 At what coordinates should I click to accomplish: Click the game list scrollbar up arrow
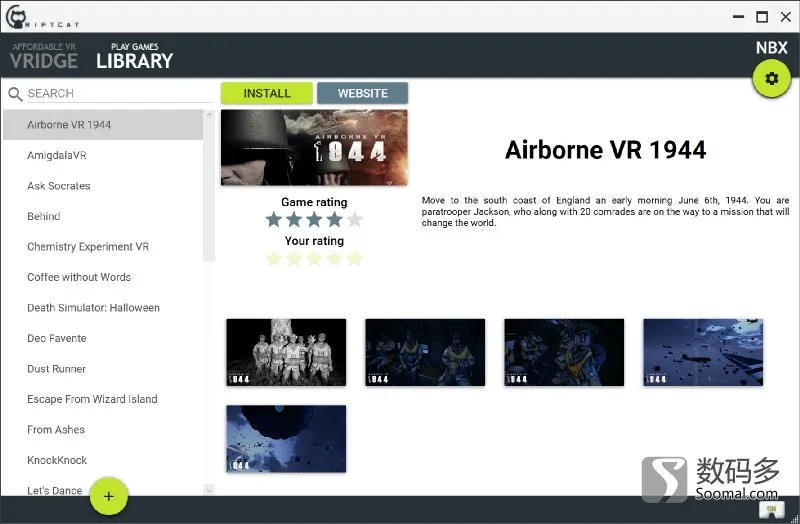click(x=209, y=115)
